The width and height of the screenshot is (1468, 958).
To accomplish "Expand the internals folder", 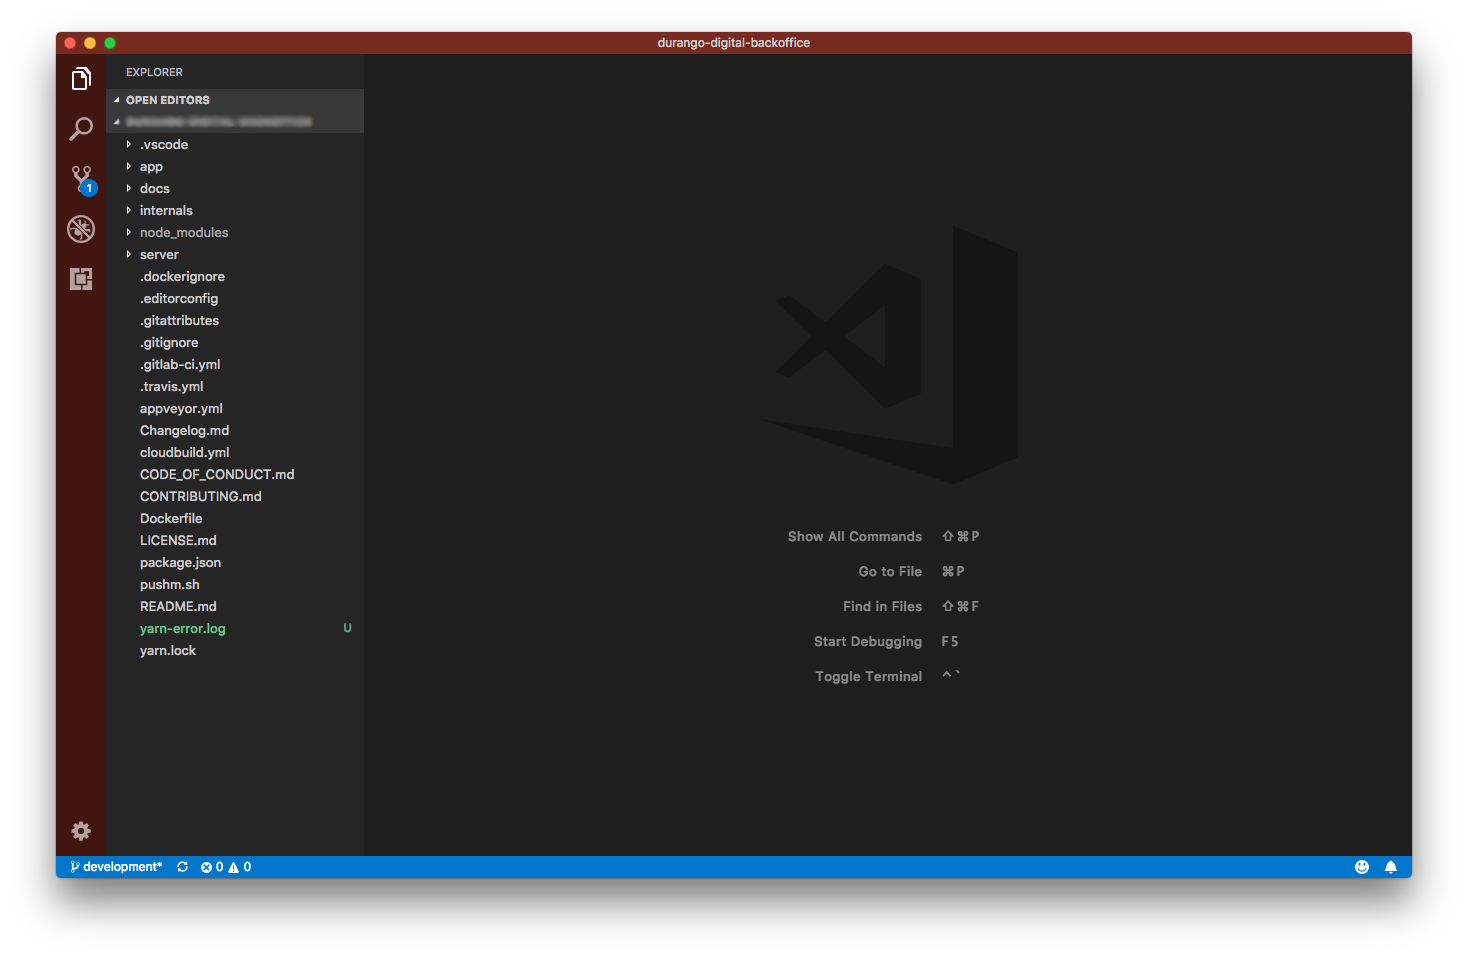I will tap(235, 211).
